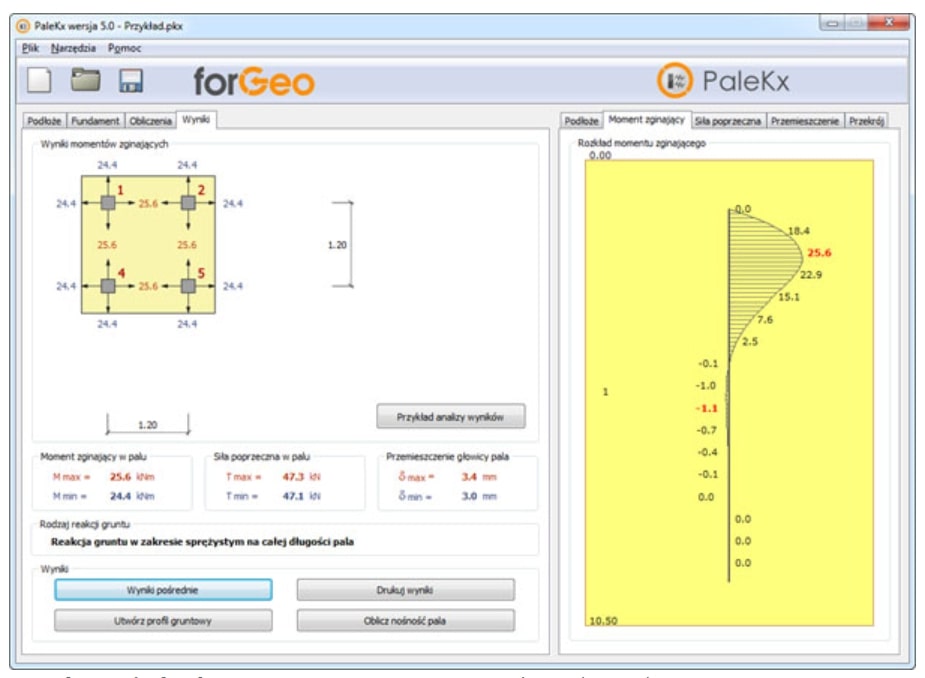Click the Oblicz nośność pala button
This screenshot has height=678, width=925.
[405, 621]
